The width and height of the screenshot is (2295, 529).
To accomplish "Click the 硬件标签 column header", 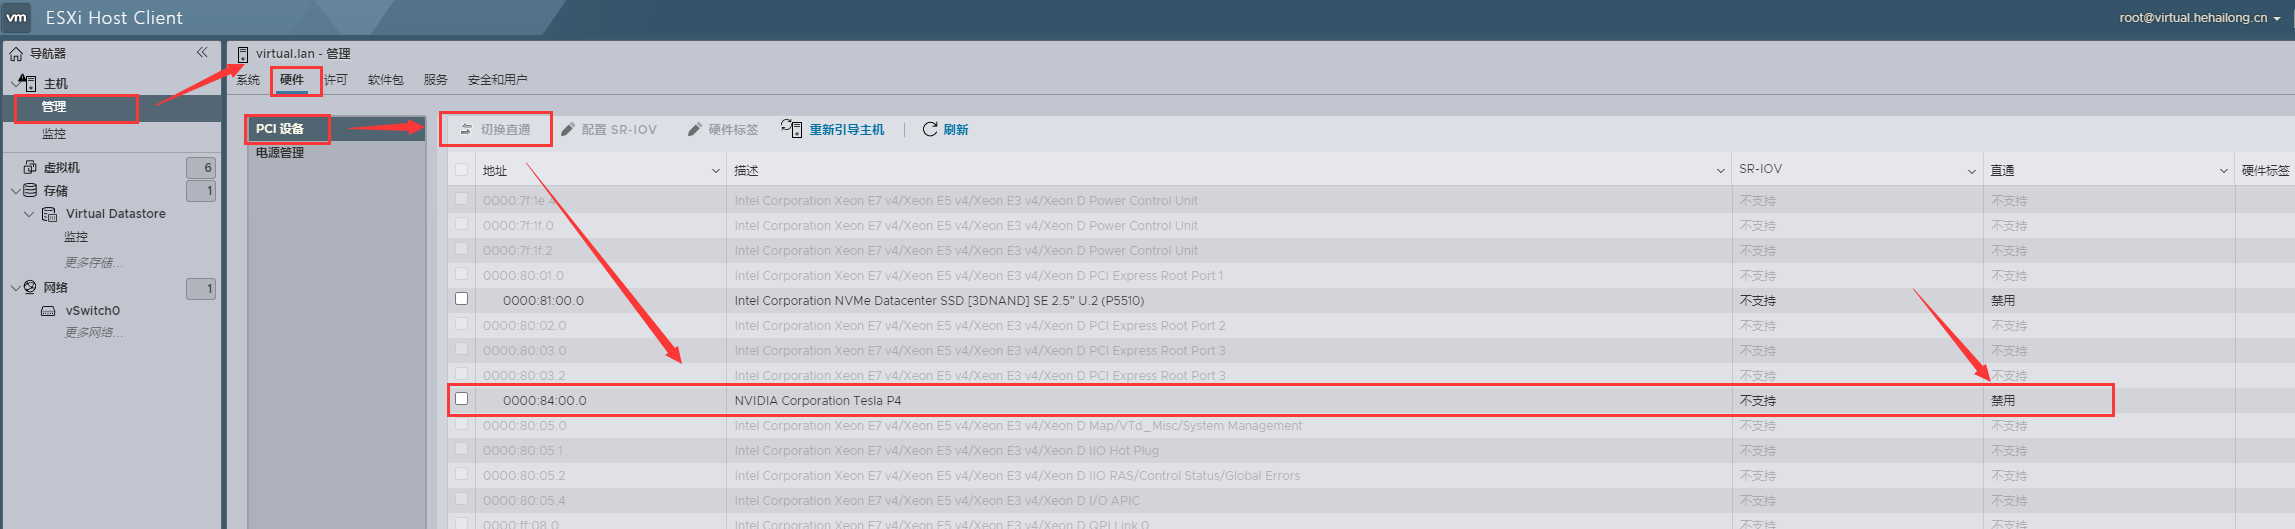I will coord(2265,171).
